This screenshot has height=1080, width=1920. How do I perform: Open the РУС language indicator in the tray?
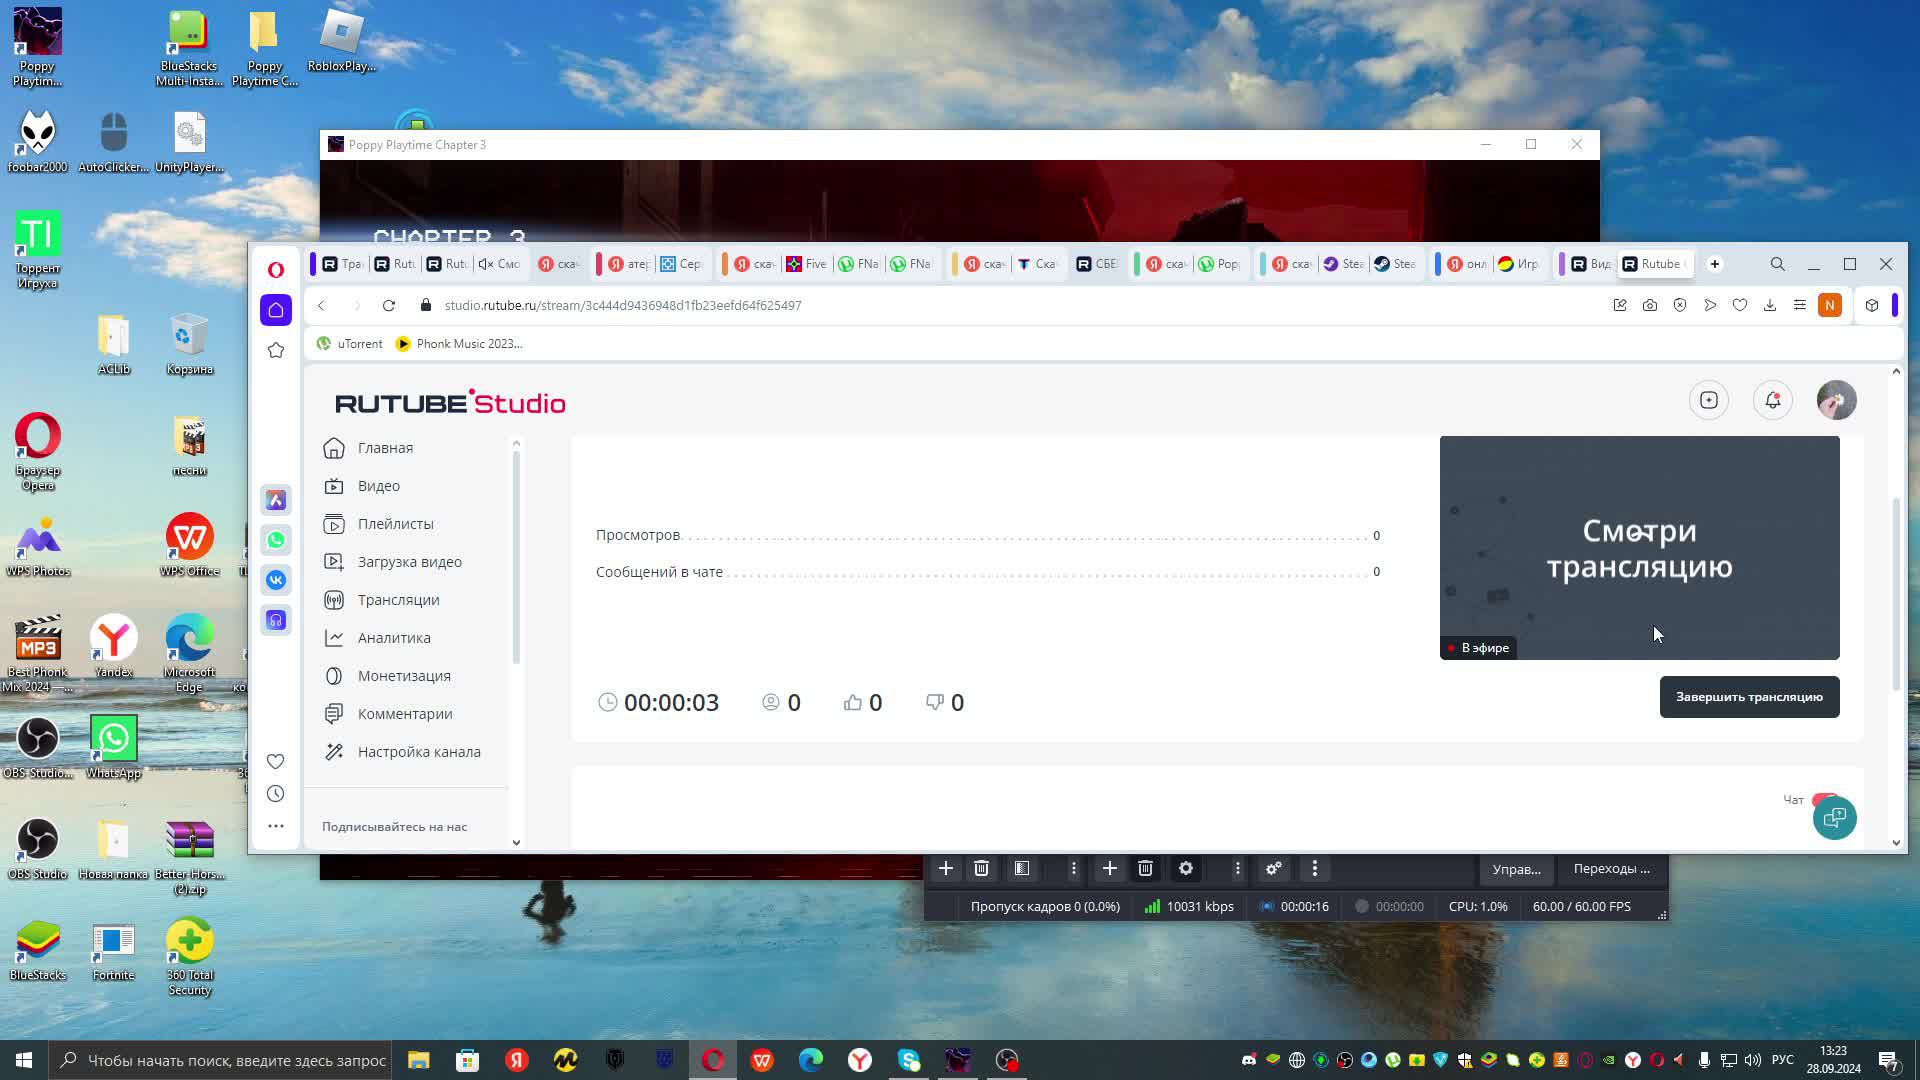tap(1782, 1060)
